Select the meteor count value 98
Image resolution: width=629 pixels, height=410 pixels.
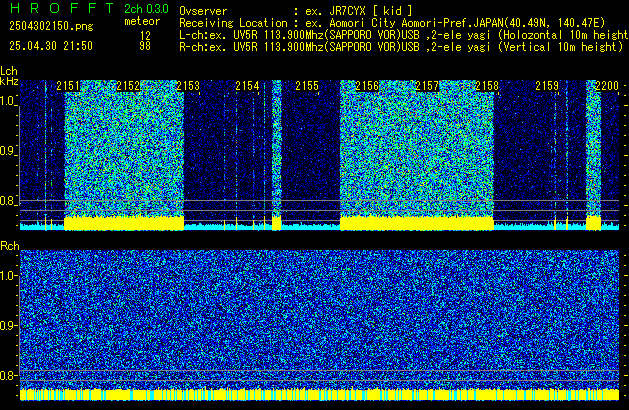pos(145,46)
